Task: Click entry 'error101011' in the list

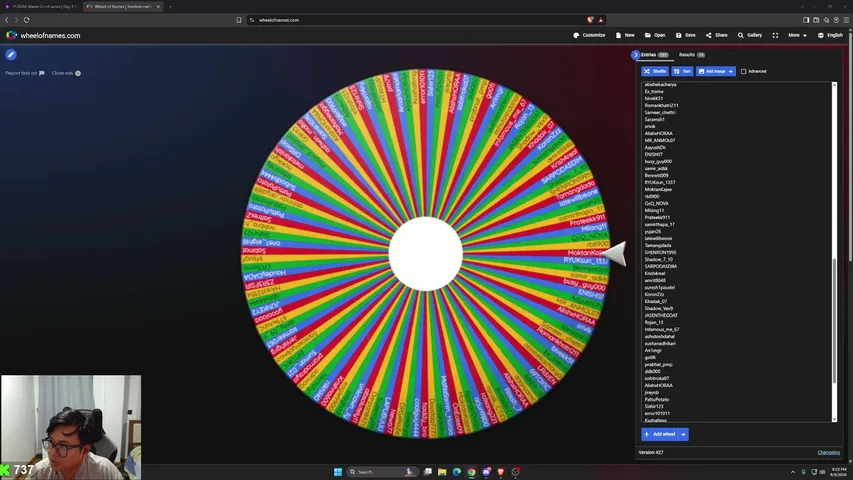Action: coord(657,414)
